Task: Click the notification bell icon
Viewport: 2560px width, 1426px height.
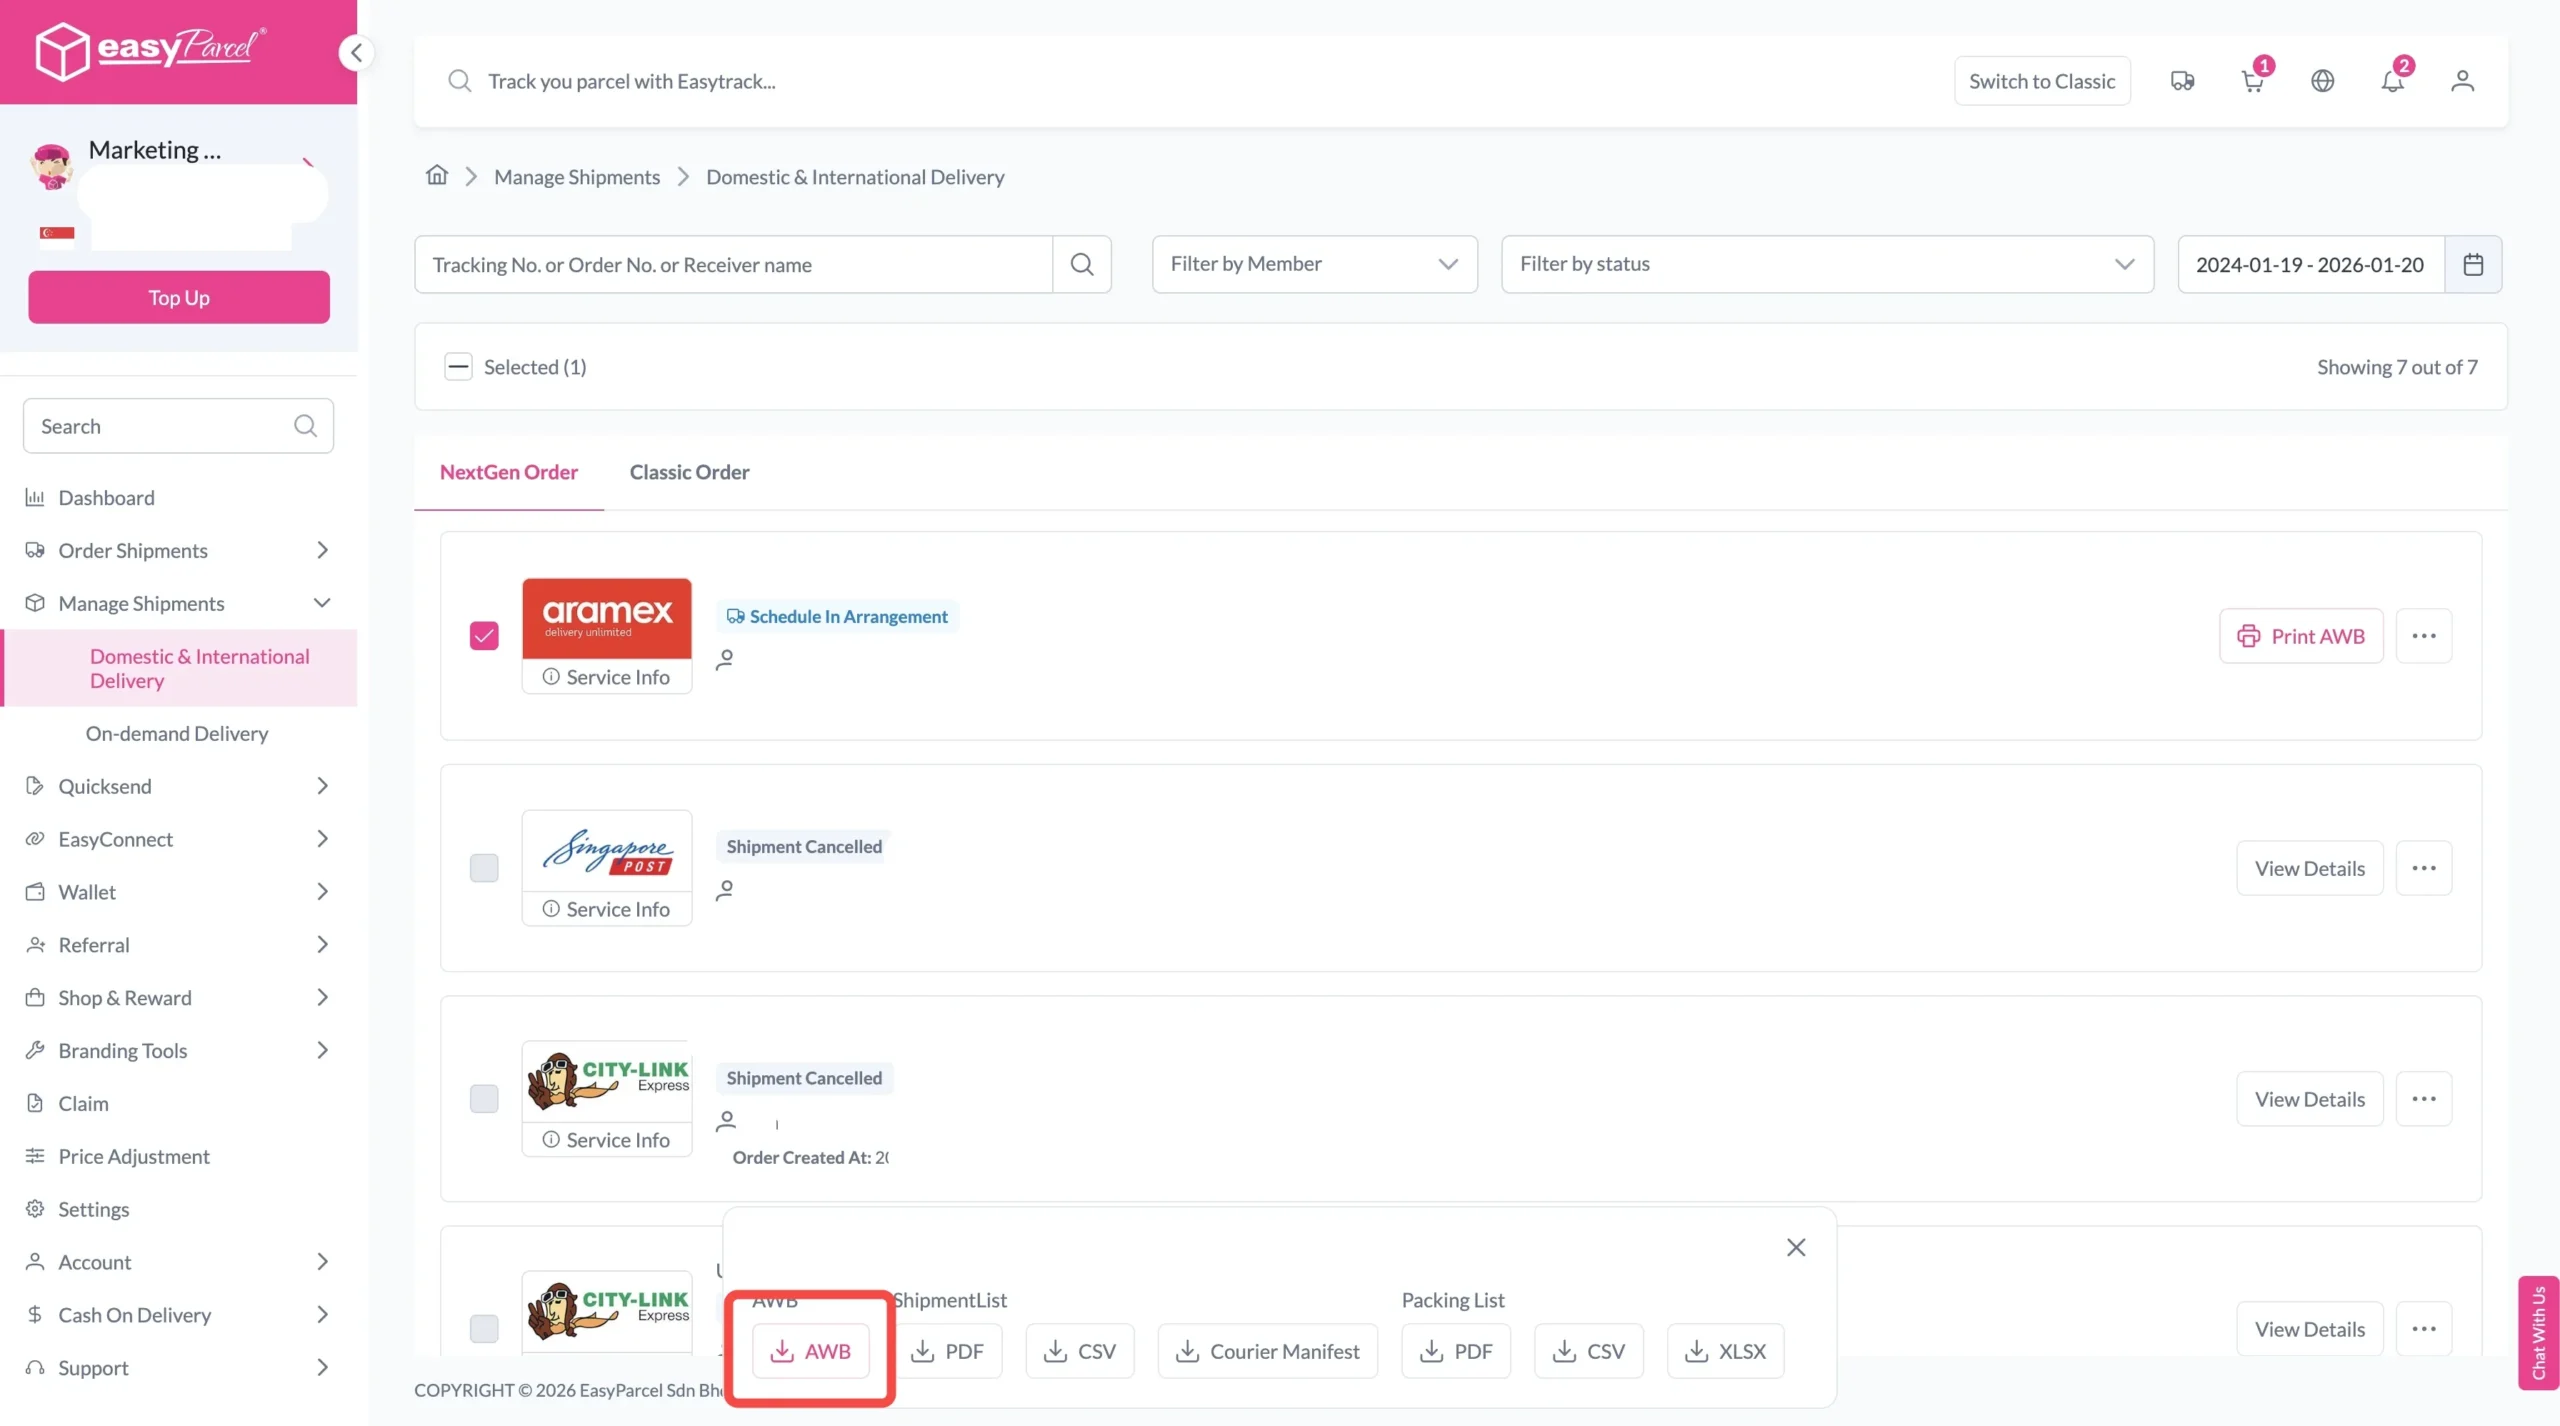Action: [x=2392, y=81]
